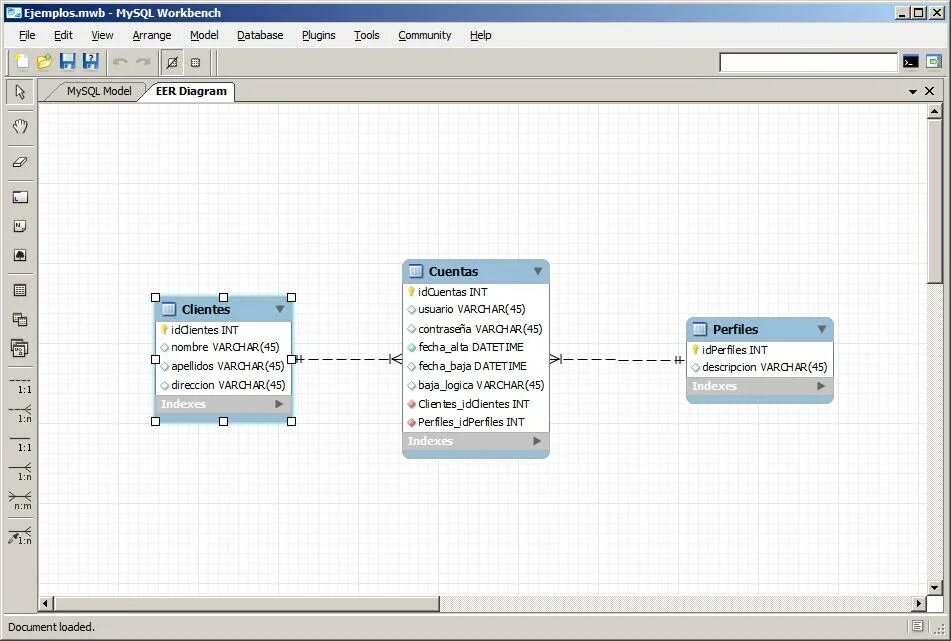Toggle the align-to-grid toolbar icon
Viewport: 951px width, 641px height.
[x=195, y=62]
